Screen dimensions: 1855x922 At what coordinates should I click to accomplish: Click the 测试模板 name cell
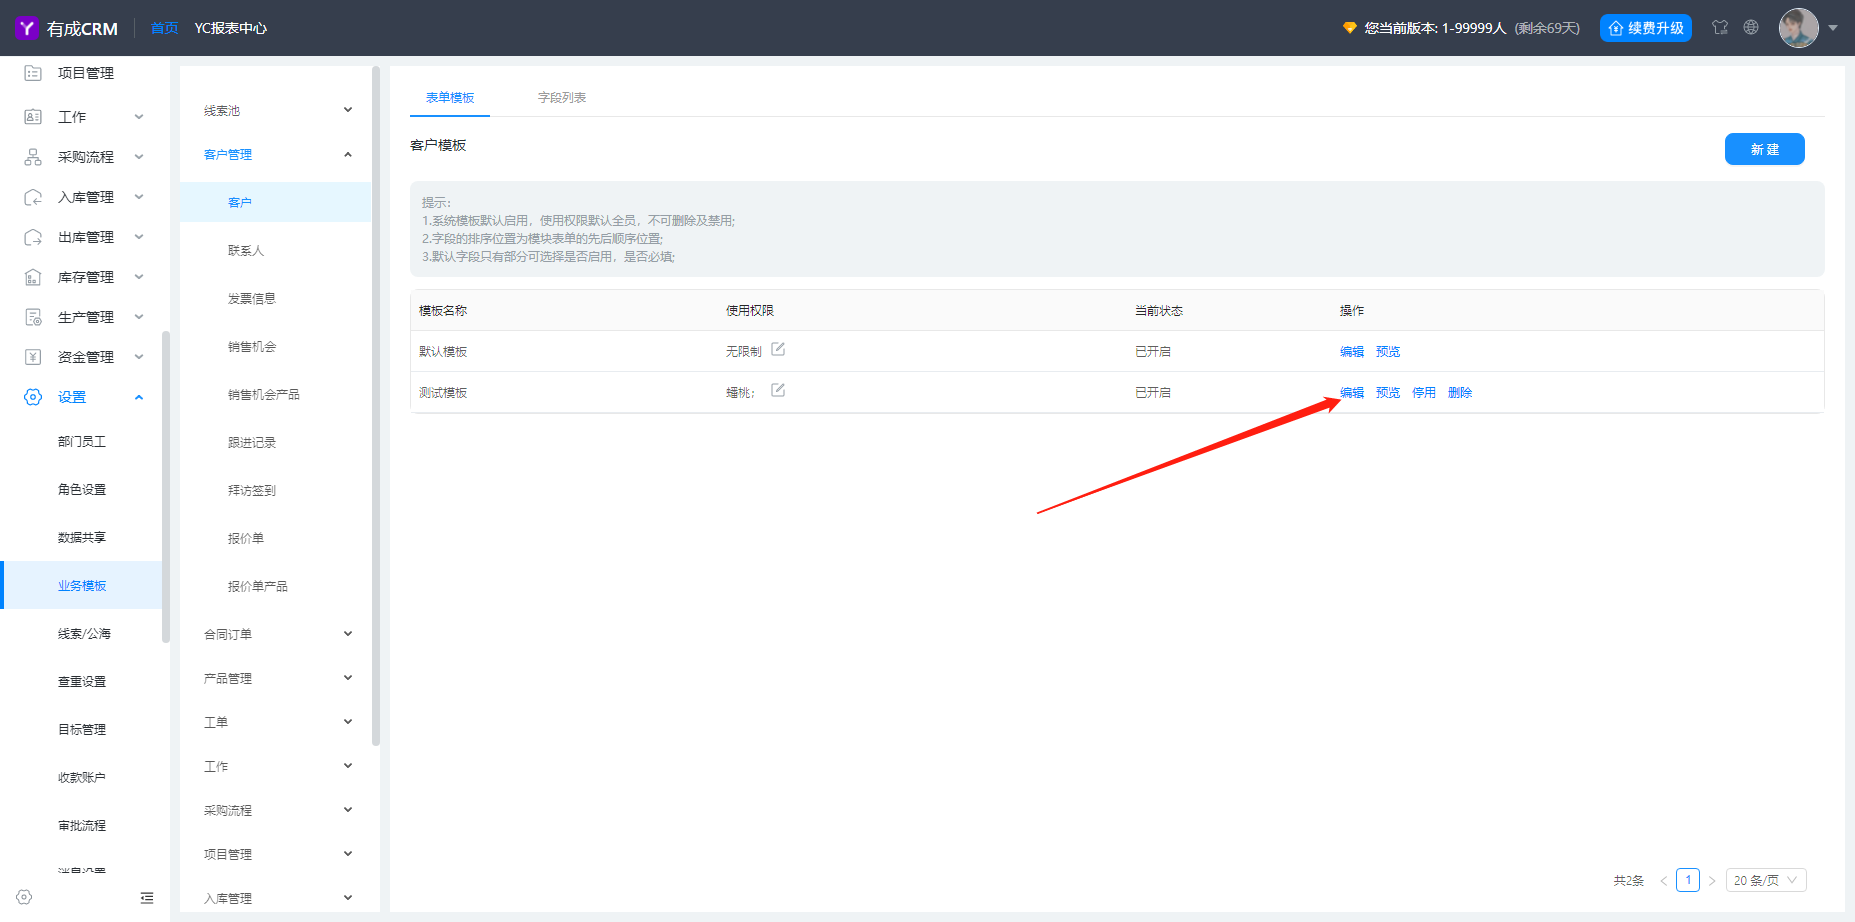point(443,393)
